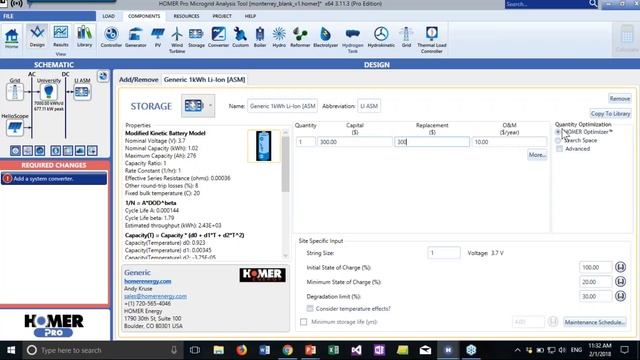Select Generic 1kWh Li-Ion [ASM] tab
This screenshot has height=360, width=640.
[204, 80]
